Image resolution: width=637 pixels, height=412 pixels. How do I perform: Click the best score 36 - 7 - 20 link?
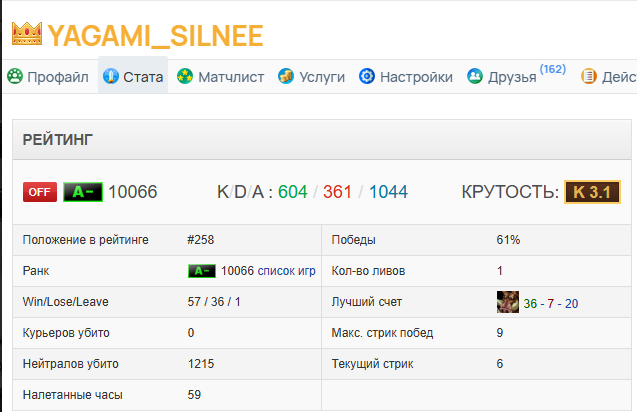point(550,304)
